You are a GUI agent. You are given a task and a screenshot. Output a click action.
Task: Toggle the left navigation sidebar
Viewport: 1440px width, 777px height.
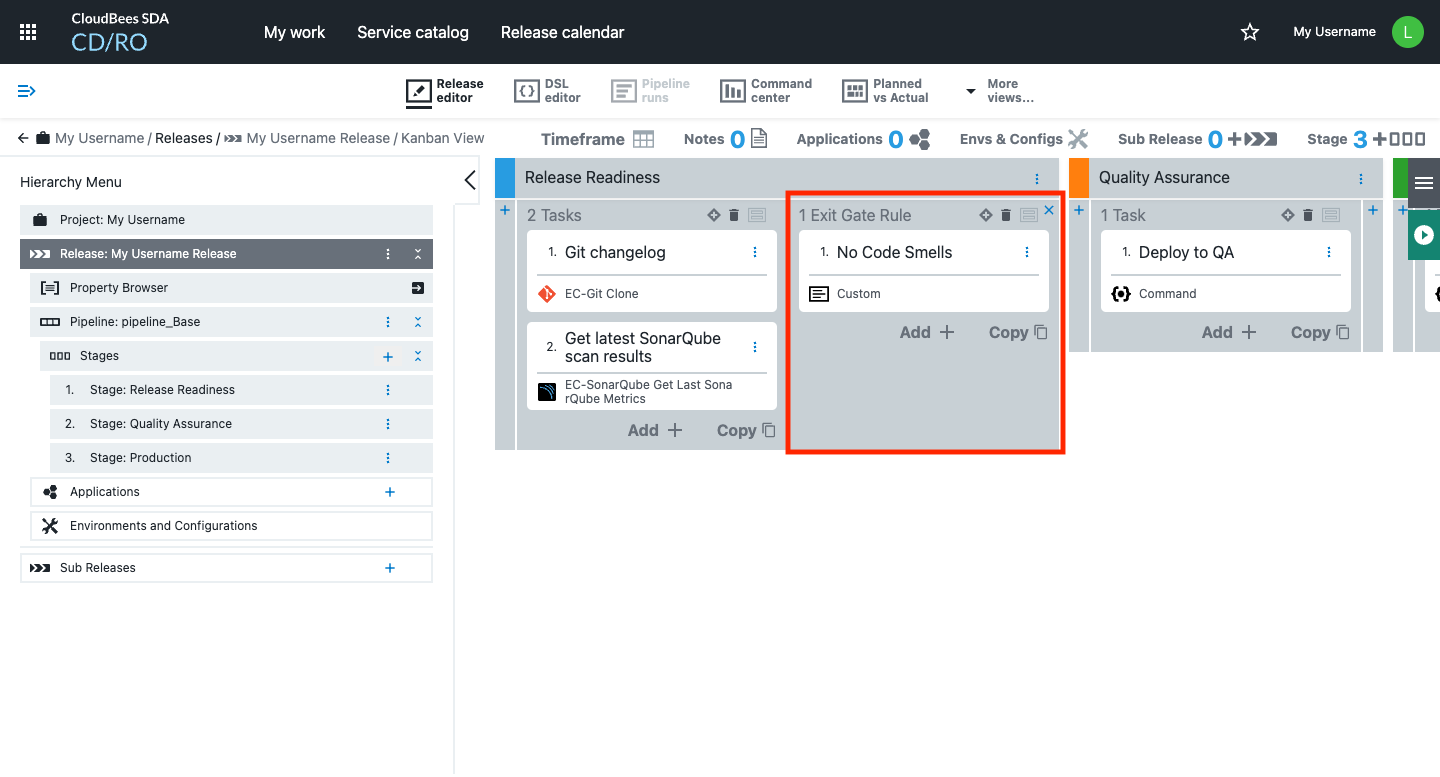27,91
